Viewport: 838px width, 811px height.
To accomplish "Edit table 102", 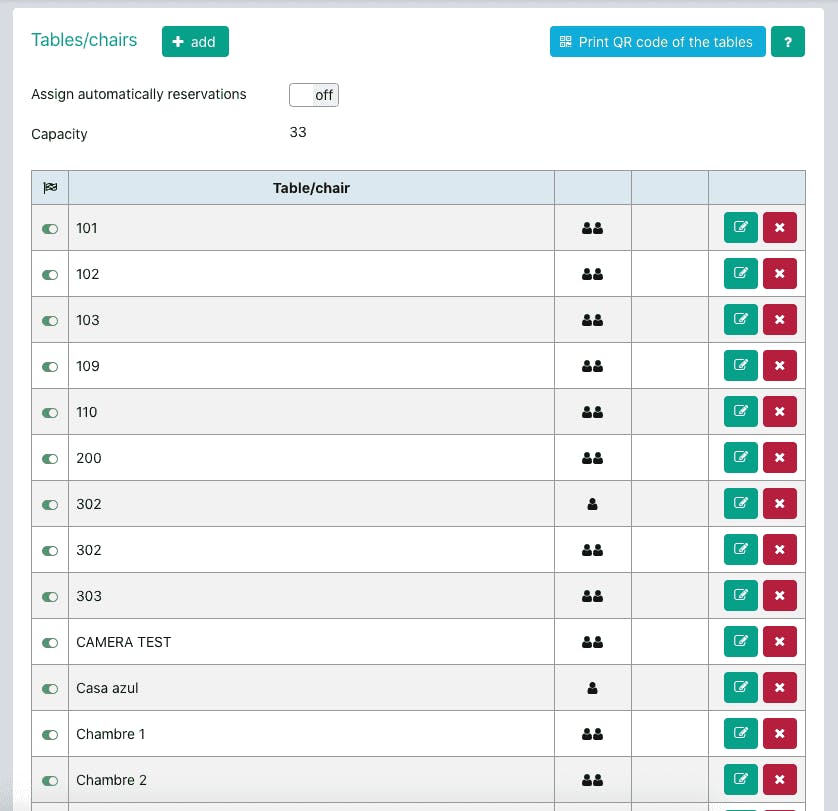I will pos(741,273).
